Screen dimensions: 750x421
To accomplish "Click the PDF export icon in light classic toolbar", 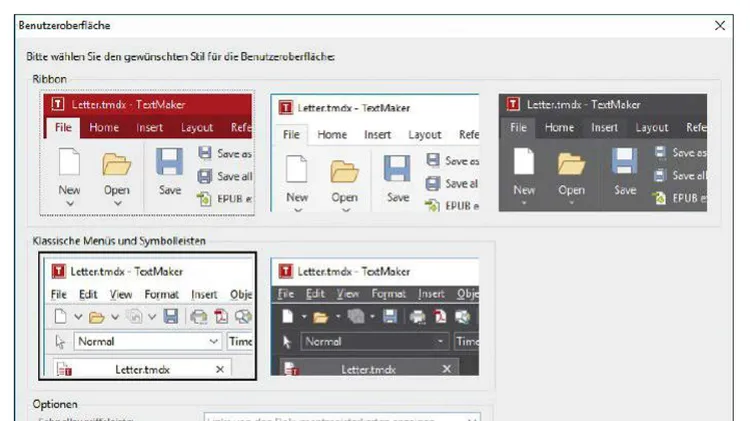I will 221,317.
